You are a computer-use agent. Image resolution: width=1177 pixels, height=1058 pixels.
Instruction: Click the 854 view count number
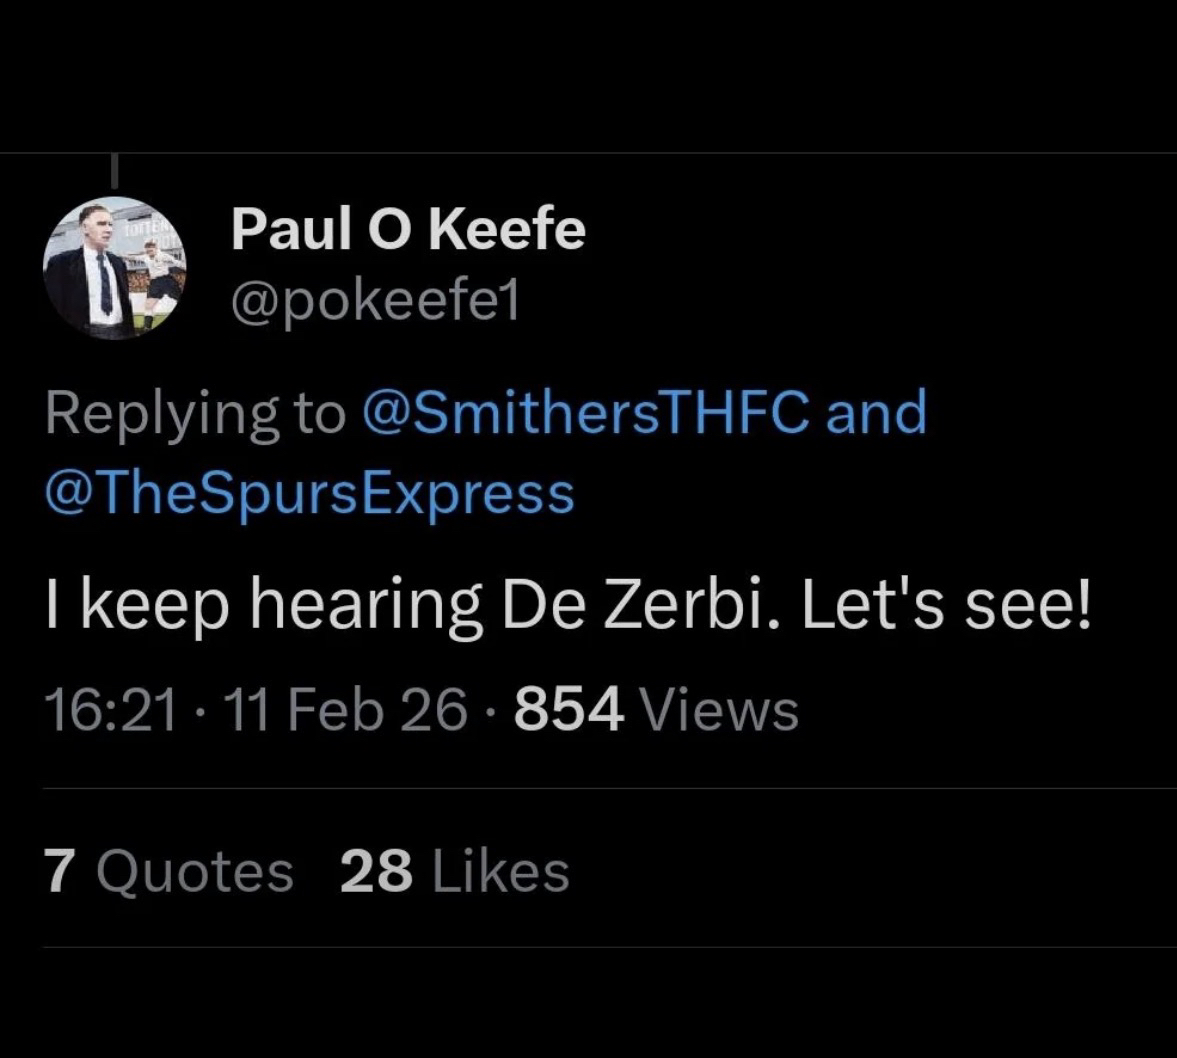click(568, 711)
